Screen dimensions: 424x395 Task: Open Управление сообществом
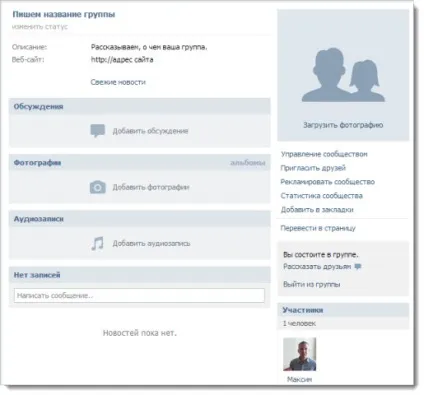(x=324, y=154)
